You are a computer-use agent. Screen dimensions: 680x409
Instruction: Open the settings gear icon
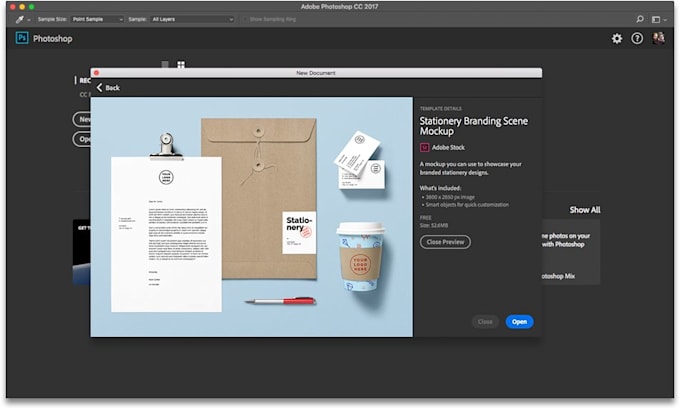click(617, 39)
